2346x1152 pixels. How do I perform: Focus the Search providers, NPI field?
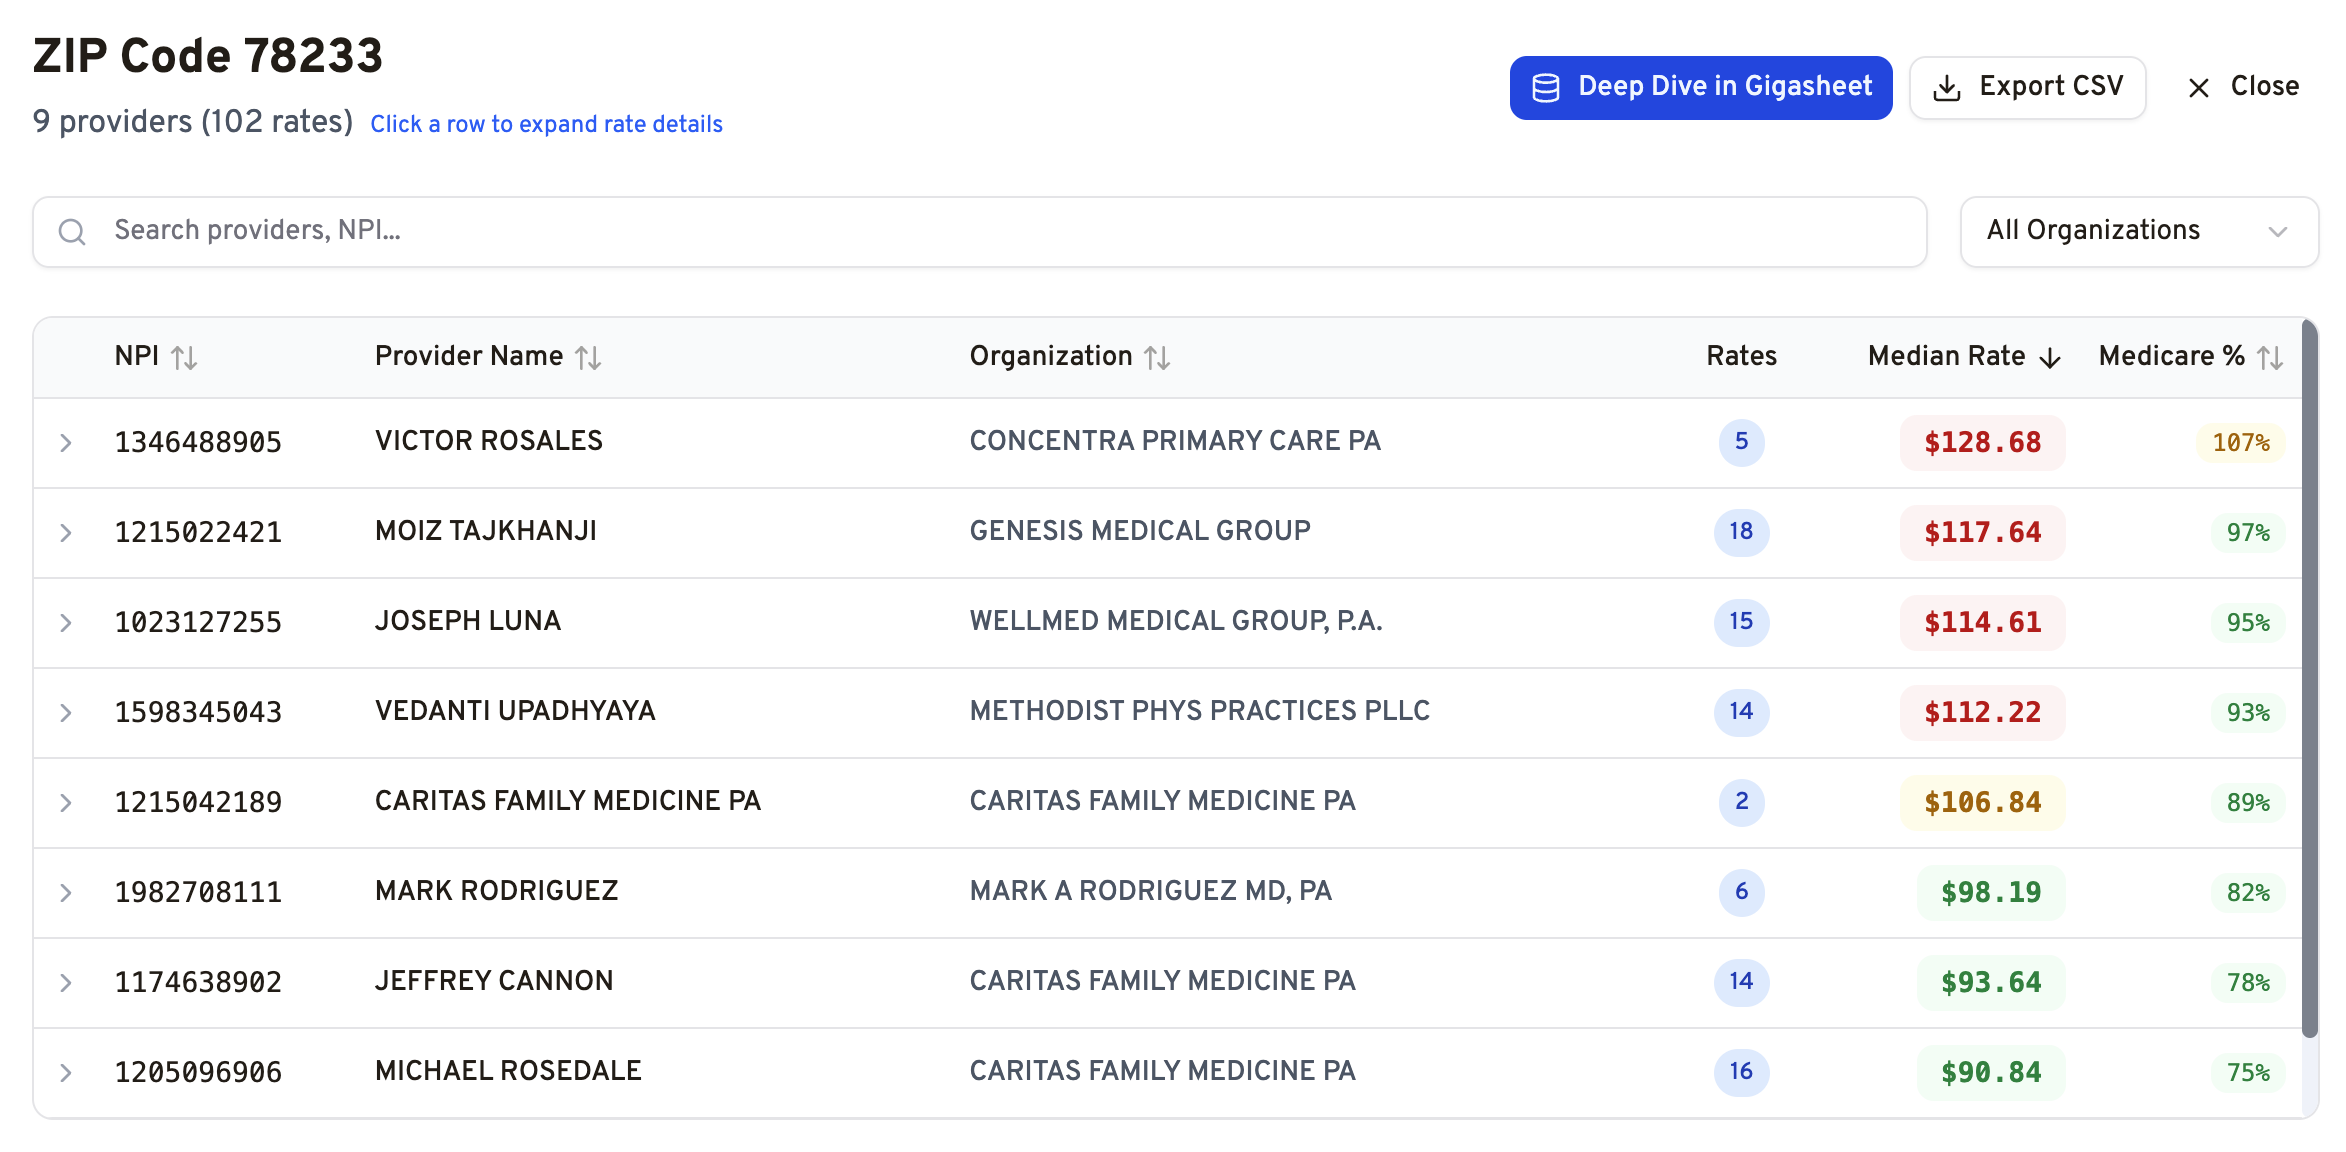[1000, 231]
